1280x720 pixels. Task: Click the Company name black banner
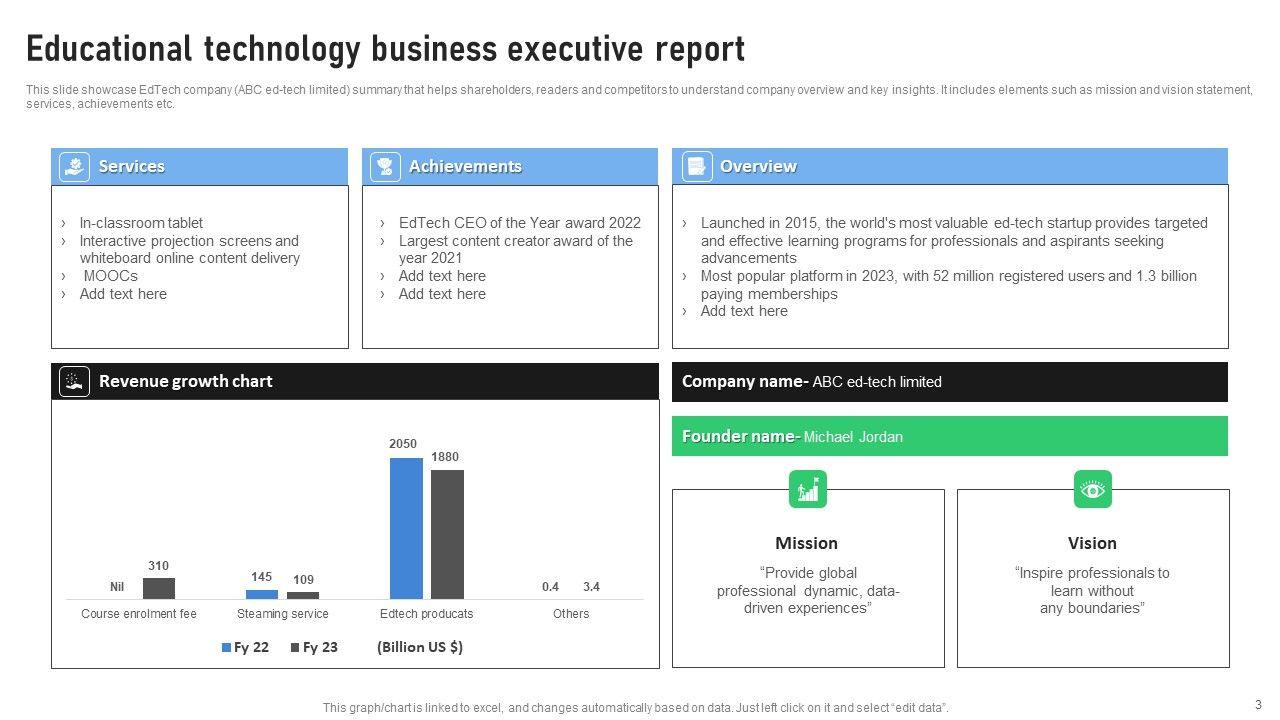tap(949, 382)
